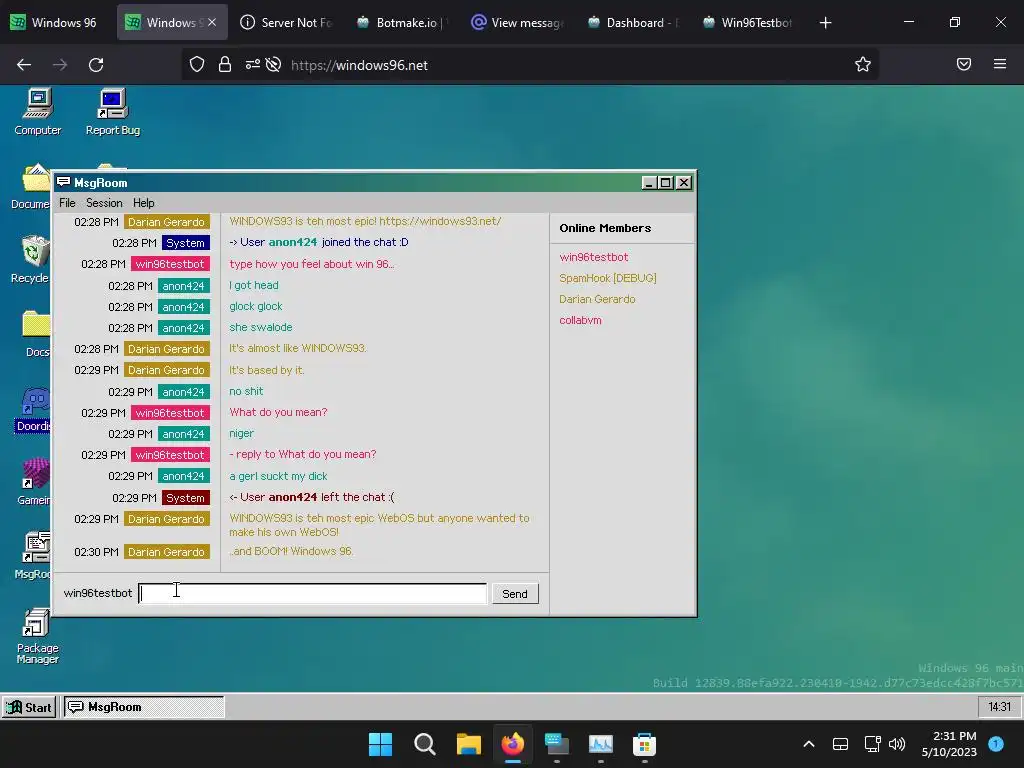Open the File menu in MsgRoom
Image resolution: width=1024 pixels, height=768 pixels.
pos(67,203)
